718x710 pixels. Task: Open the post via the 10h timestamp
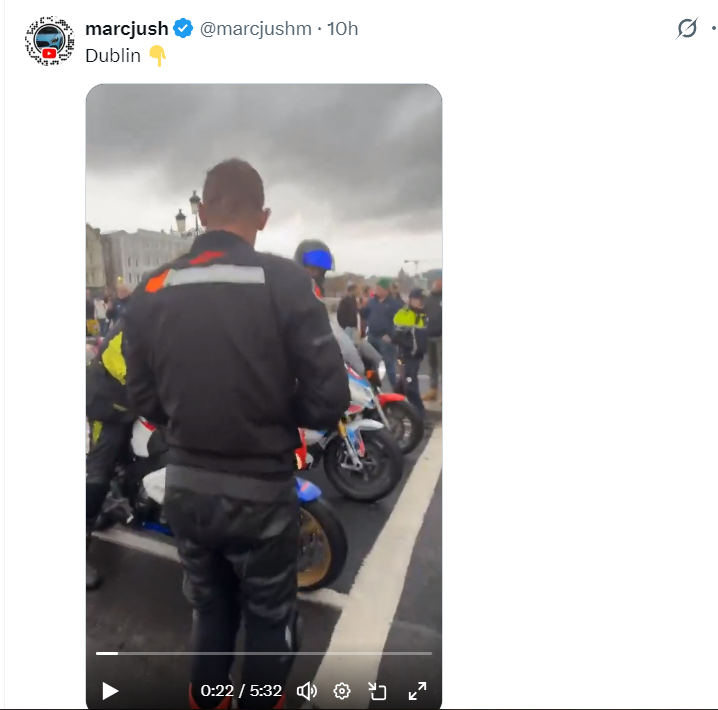(x=343, y=28)
